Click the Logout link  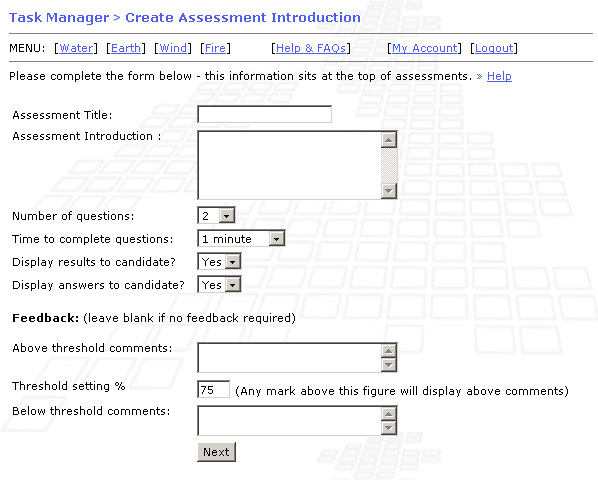[494, 48]
